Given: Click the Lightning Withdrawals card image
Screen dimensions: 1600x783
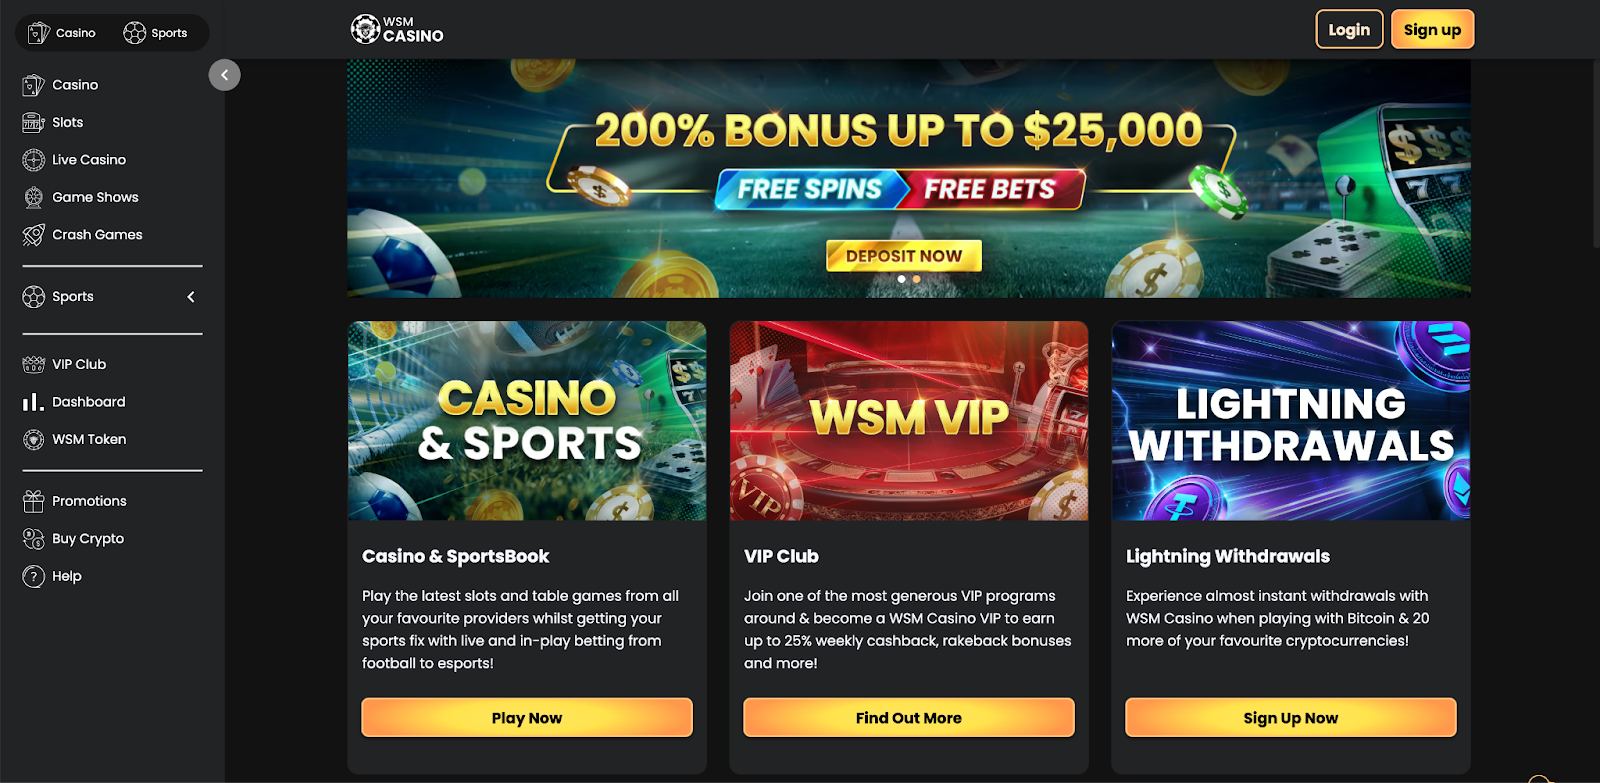Looking at the screenshot, I should pyautogui.click(x=1291, y=421).
